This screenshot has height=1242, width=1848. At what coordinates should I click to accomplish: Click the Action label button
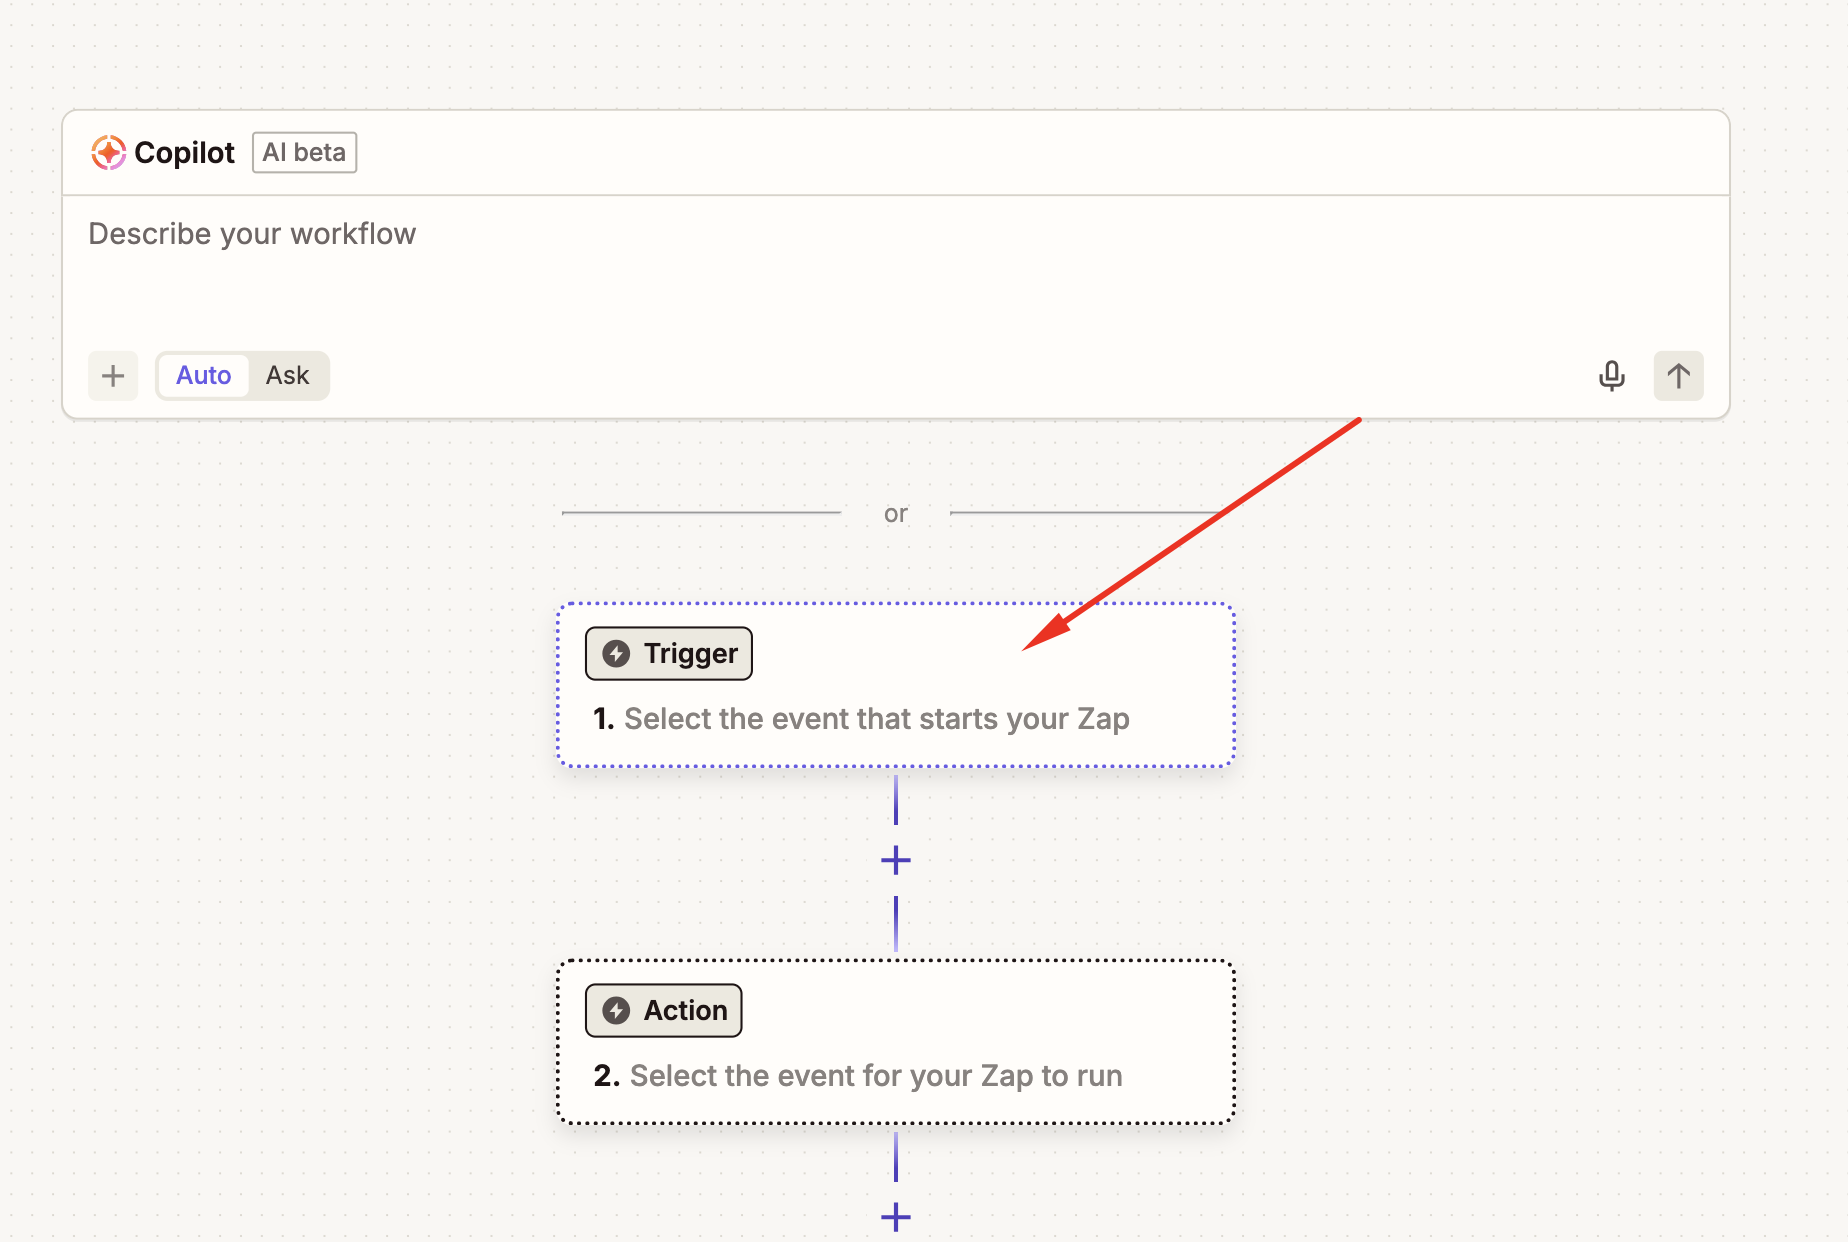point(664,1011)
